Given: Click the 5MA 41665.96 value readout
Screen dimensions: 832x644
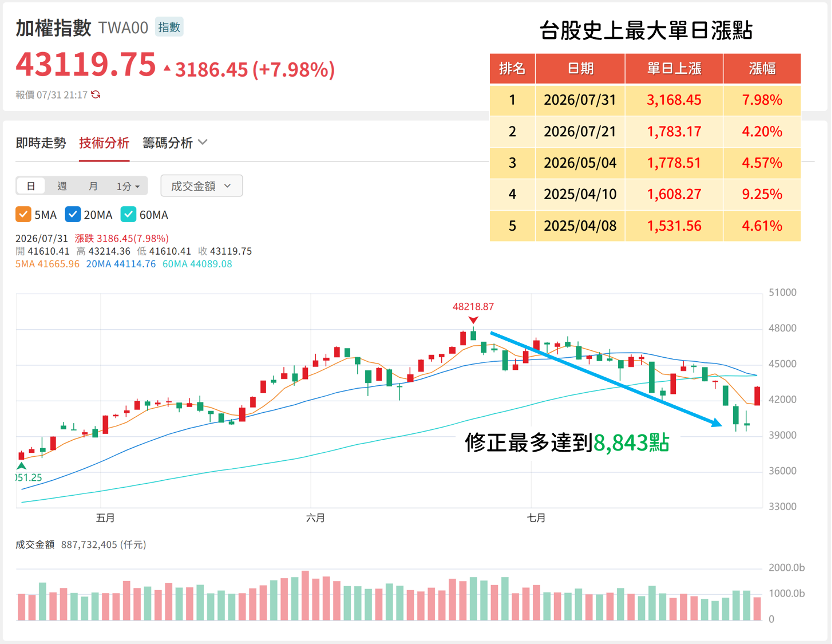Looking at the screenshot, I should (47, 264).
